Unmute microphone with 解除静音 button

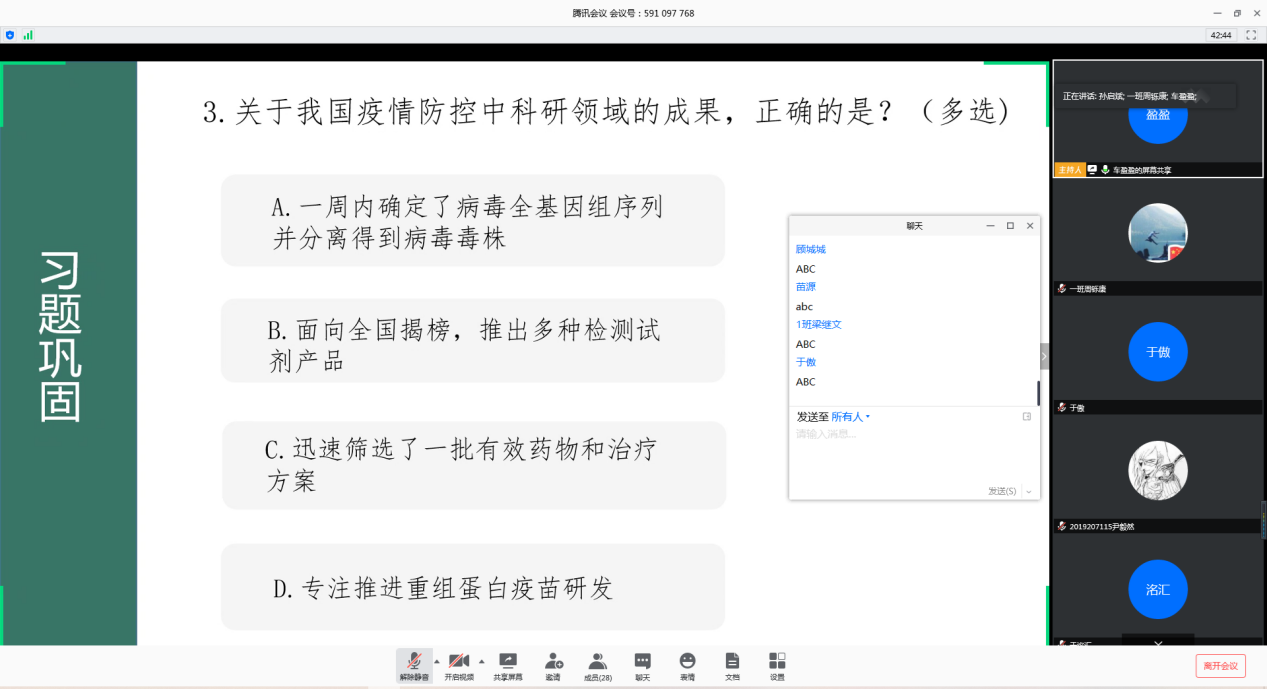[414, 665]
